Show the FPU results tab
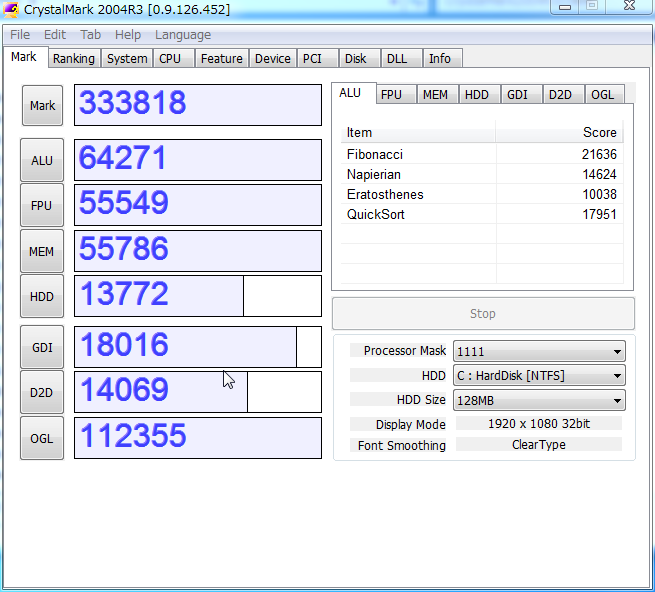Screen dimensions: 655x592 pyautogui.click(x=396, y=94)
